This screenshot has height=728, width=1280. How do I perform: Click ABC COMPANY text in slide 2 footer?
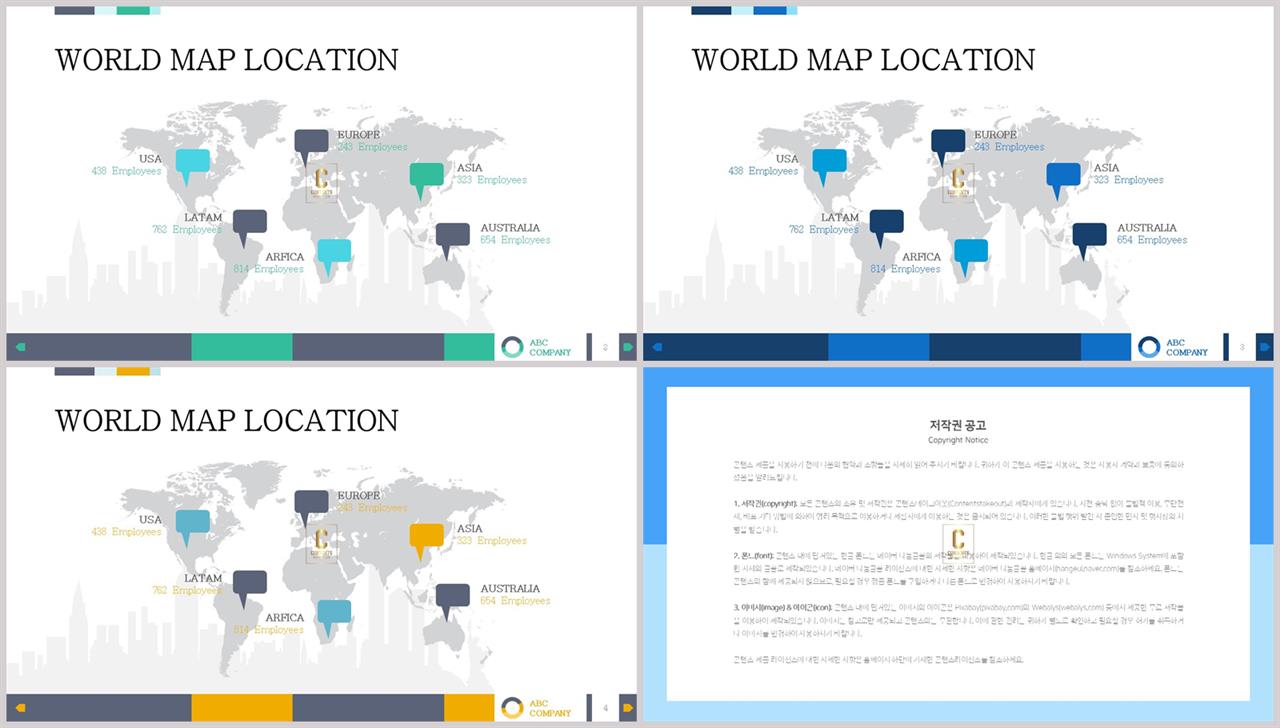550,348
